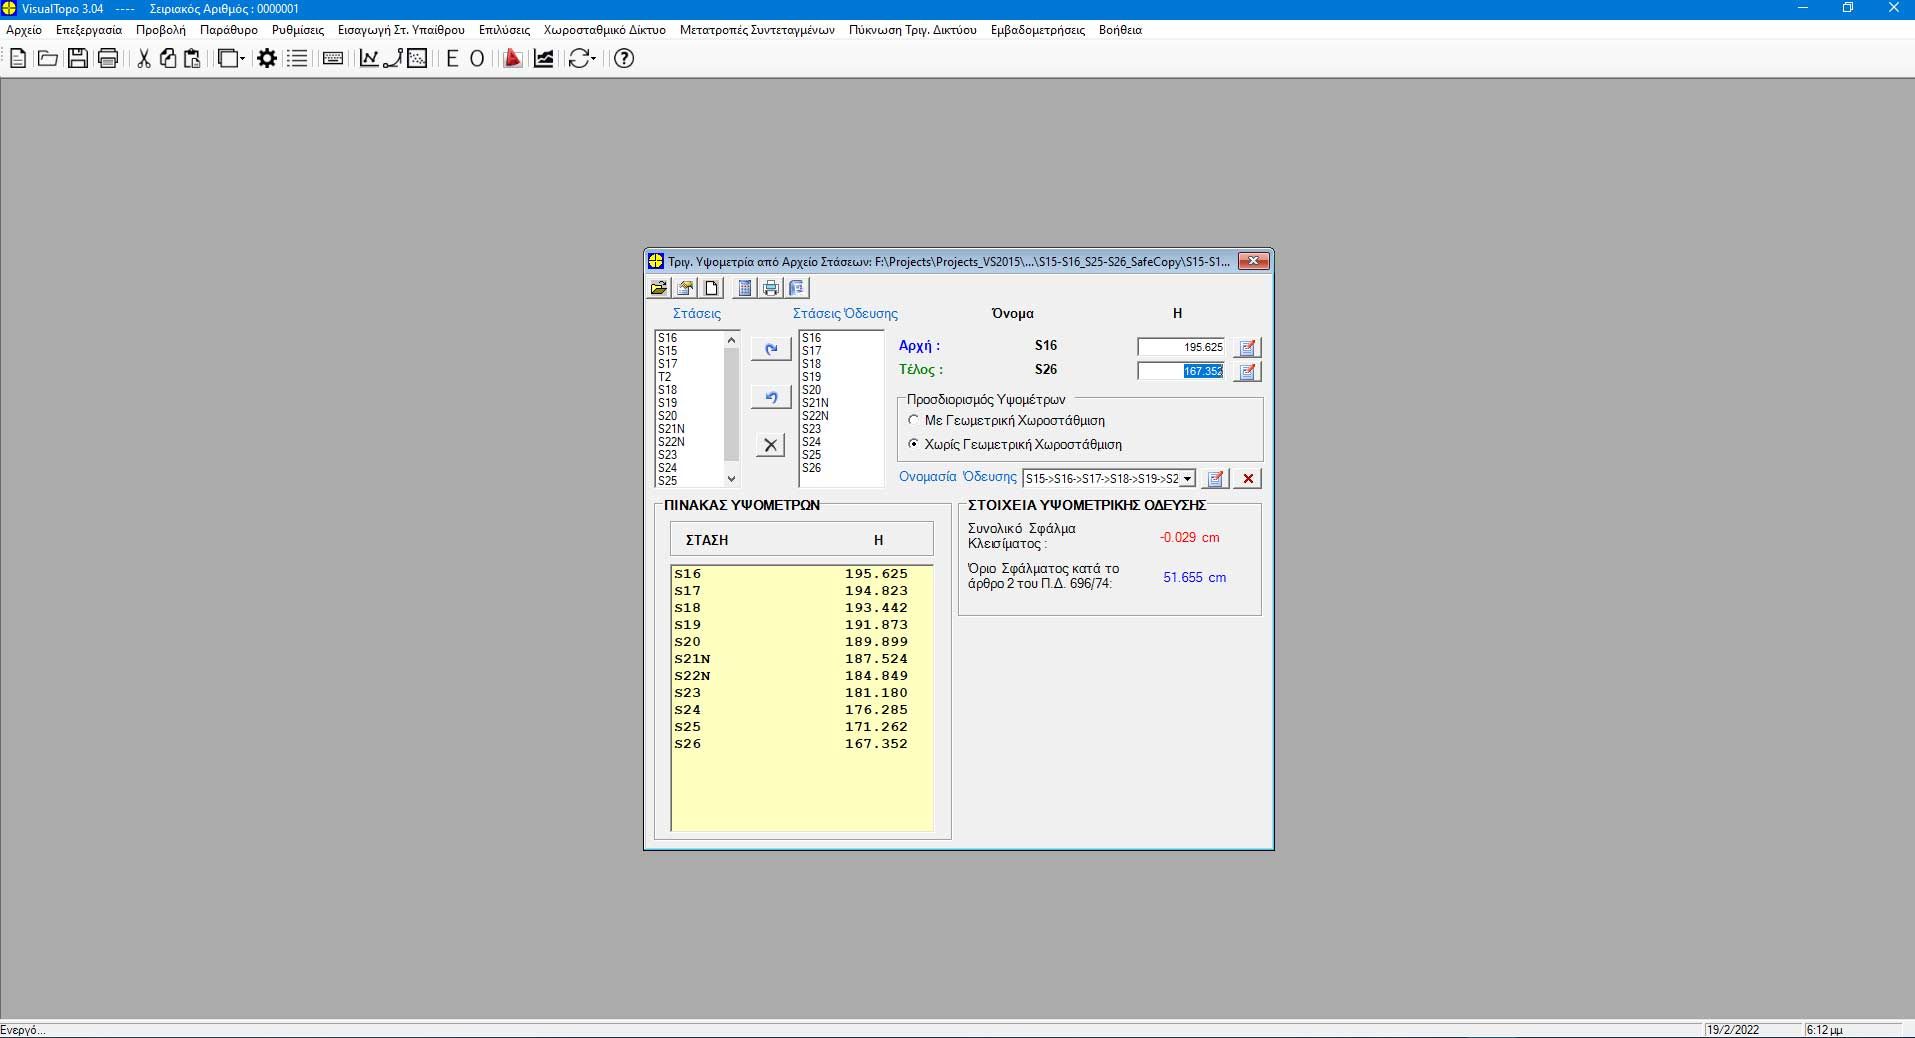Open the Επιλύσεις menu

(504, 30)
